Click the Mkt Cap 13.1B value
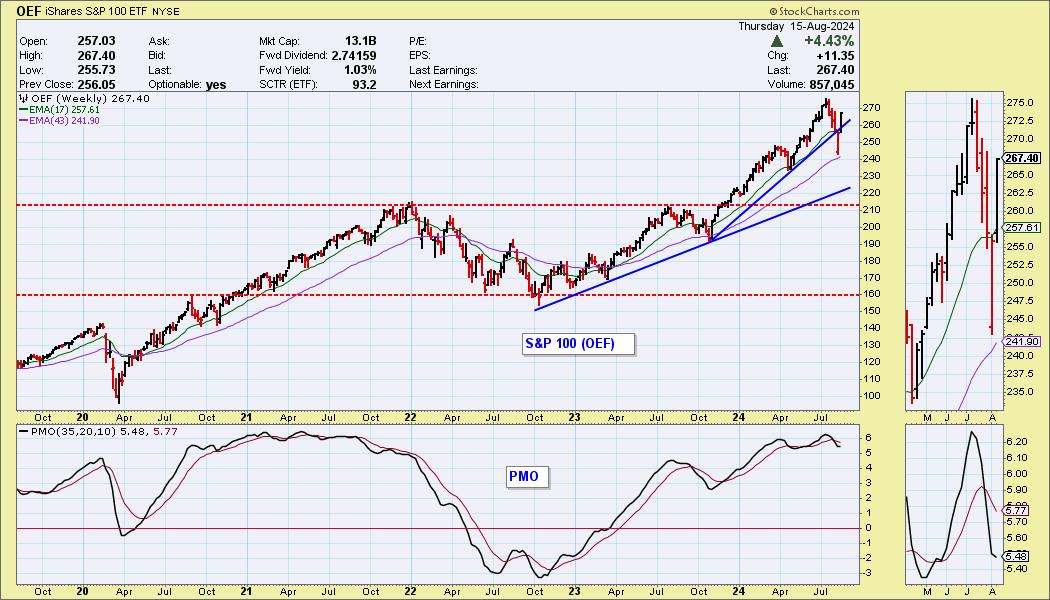Image resolution: width=1050 pixels, height=600 pixels. (362, 41)
